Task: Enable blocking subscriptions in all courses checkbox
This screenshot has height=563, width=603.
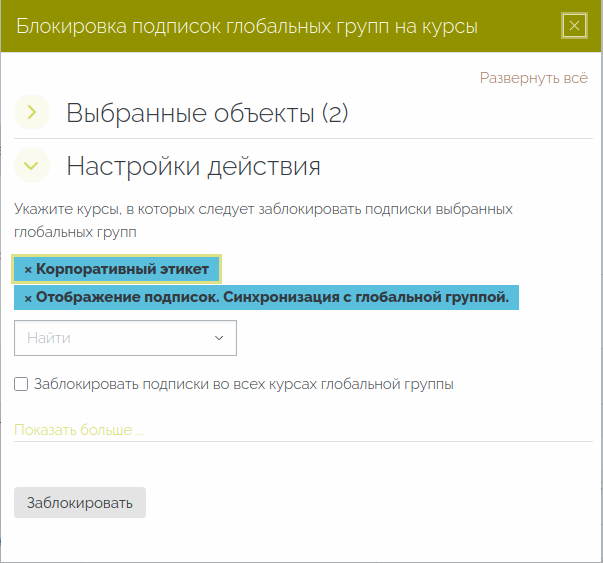Action: 21,384
